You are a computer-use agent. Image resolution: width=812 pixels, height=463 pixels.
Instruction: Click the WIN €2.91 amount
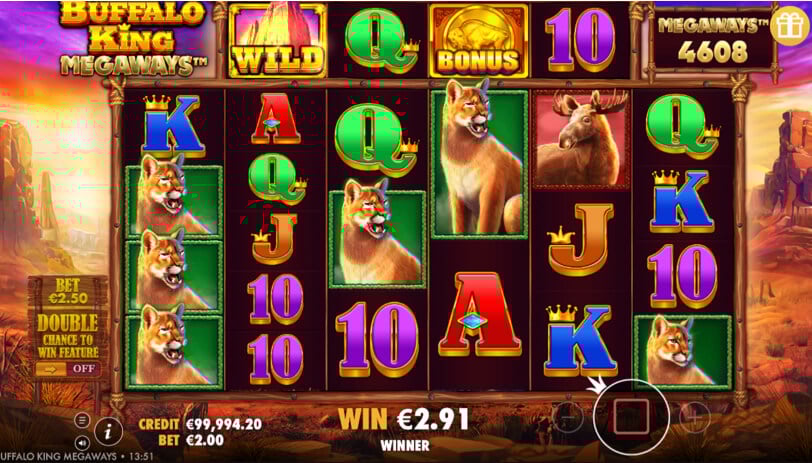point(403,419)
